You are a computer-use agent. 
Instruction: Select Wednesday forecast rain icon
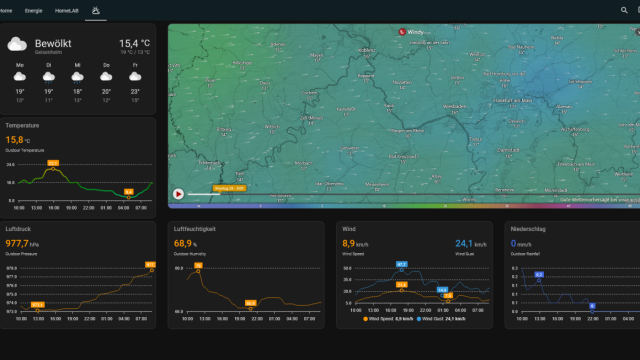click(77, 77)
